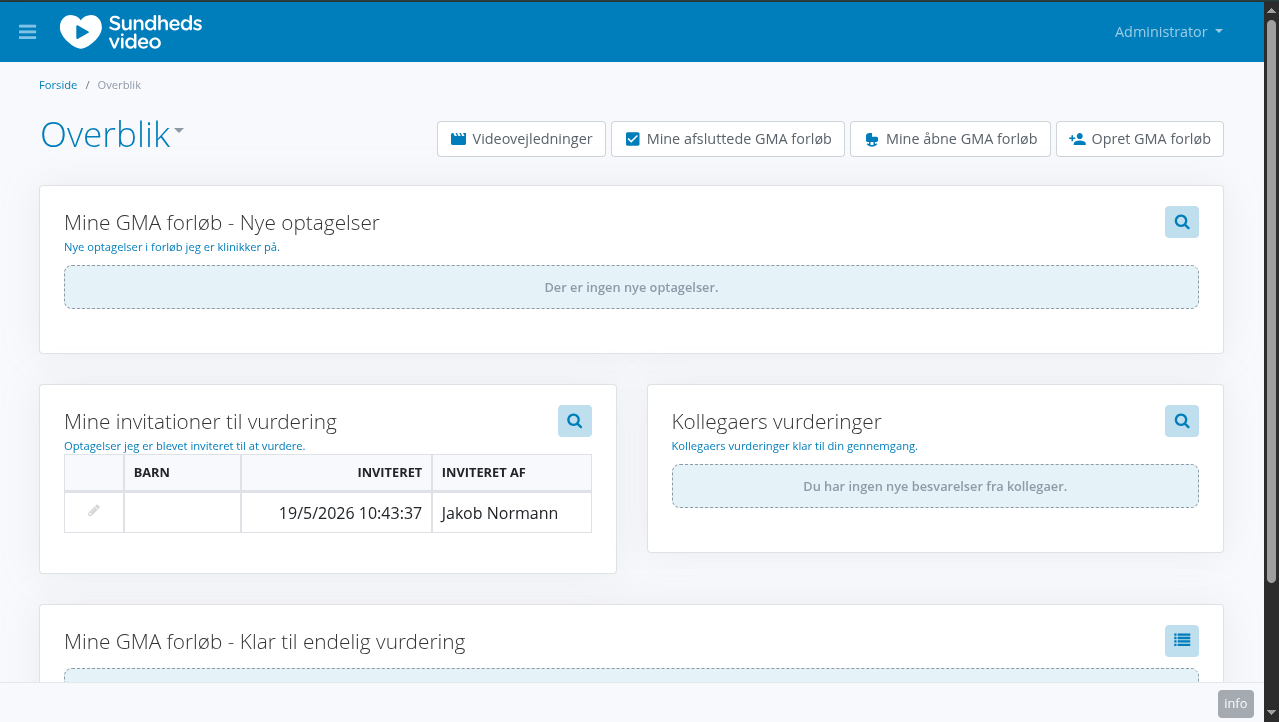Open the hamburger navigation menu

point(27,32)
